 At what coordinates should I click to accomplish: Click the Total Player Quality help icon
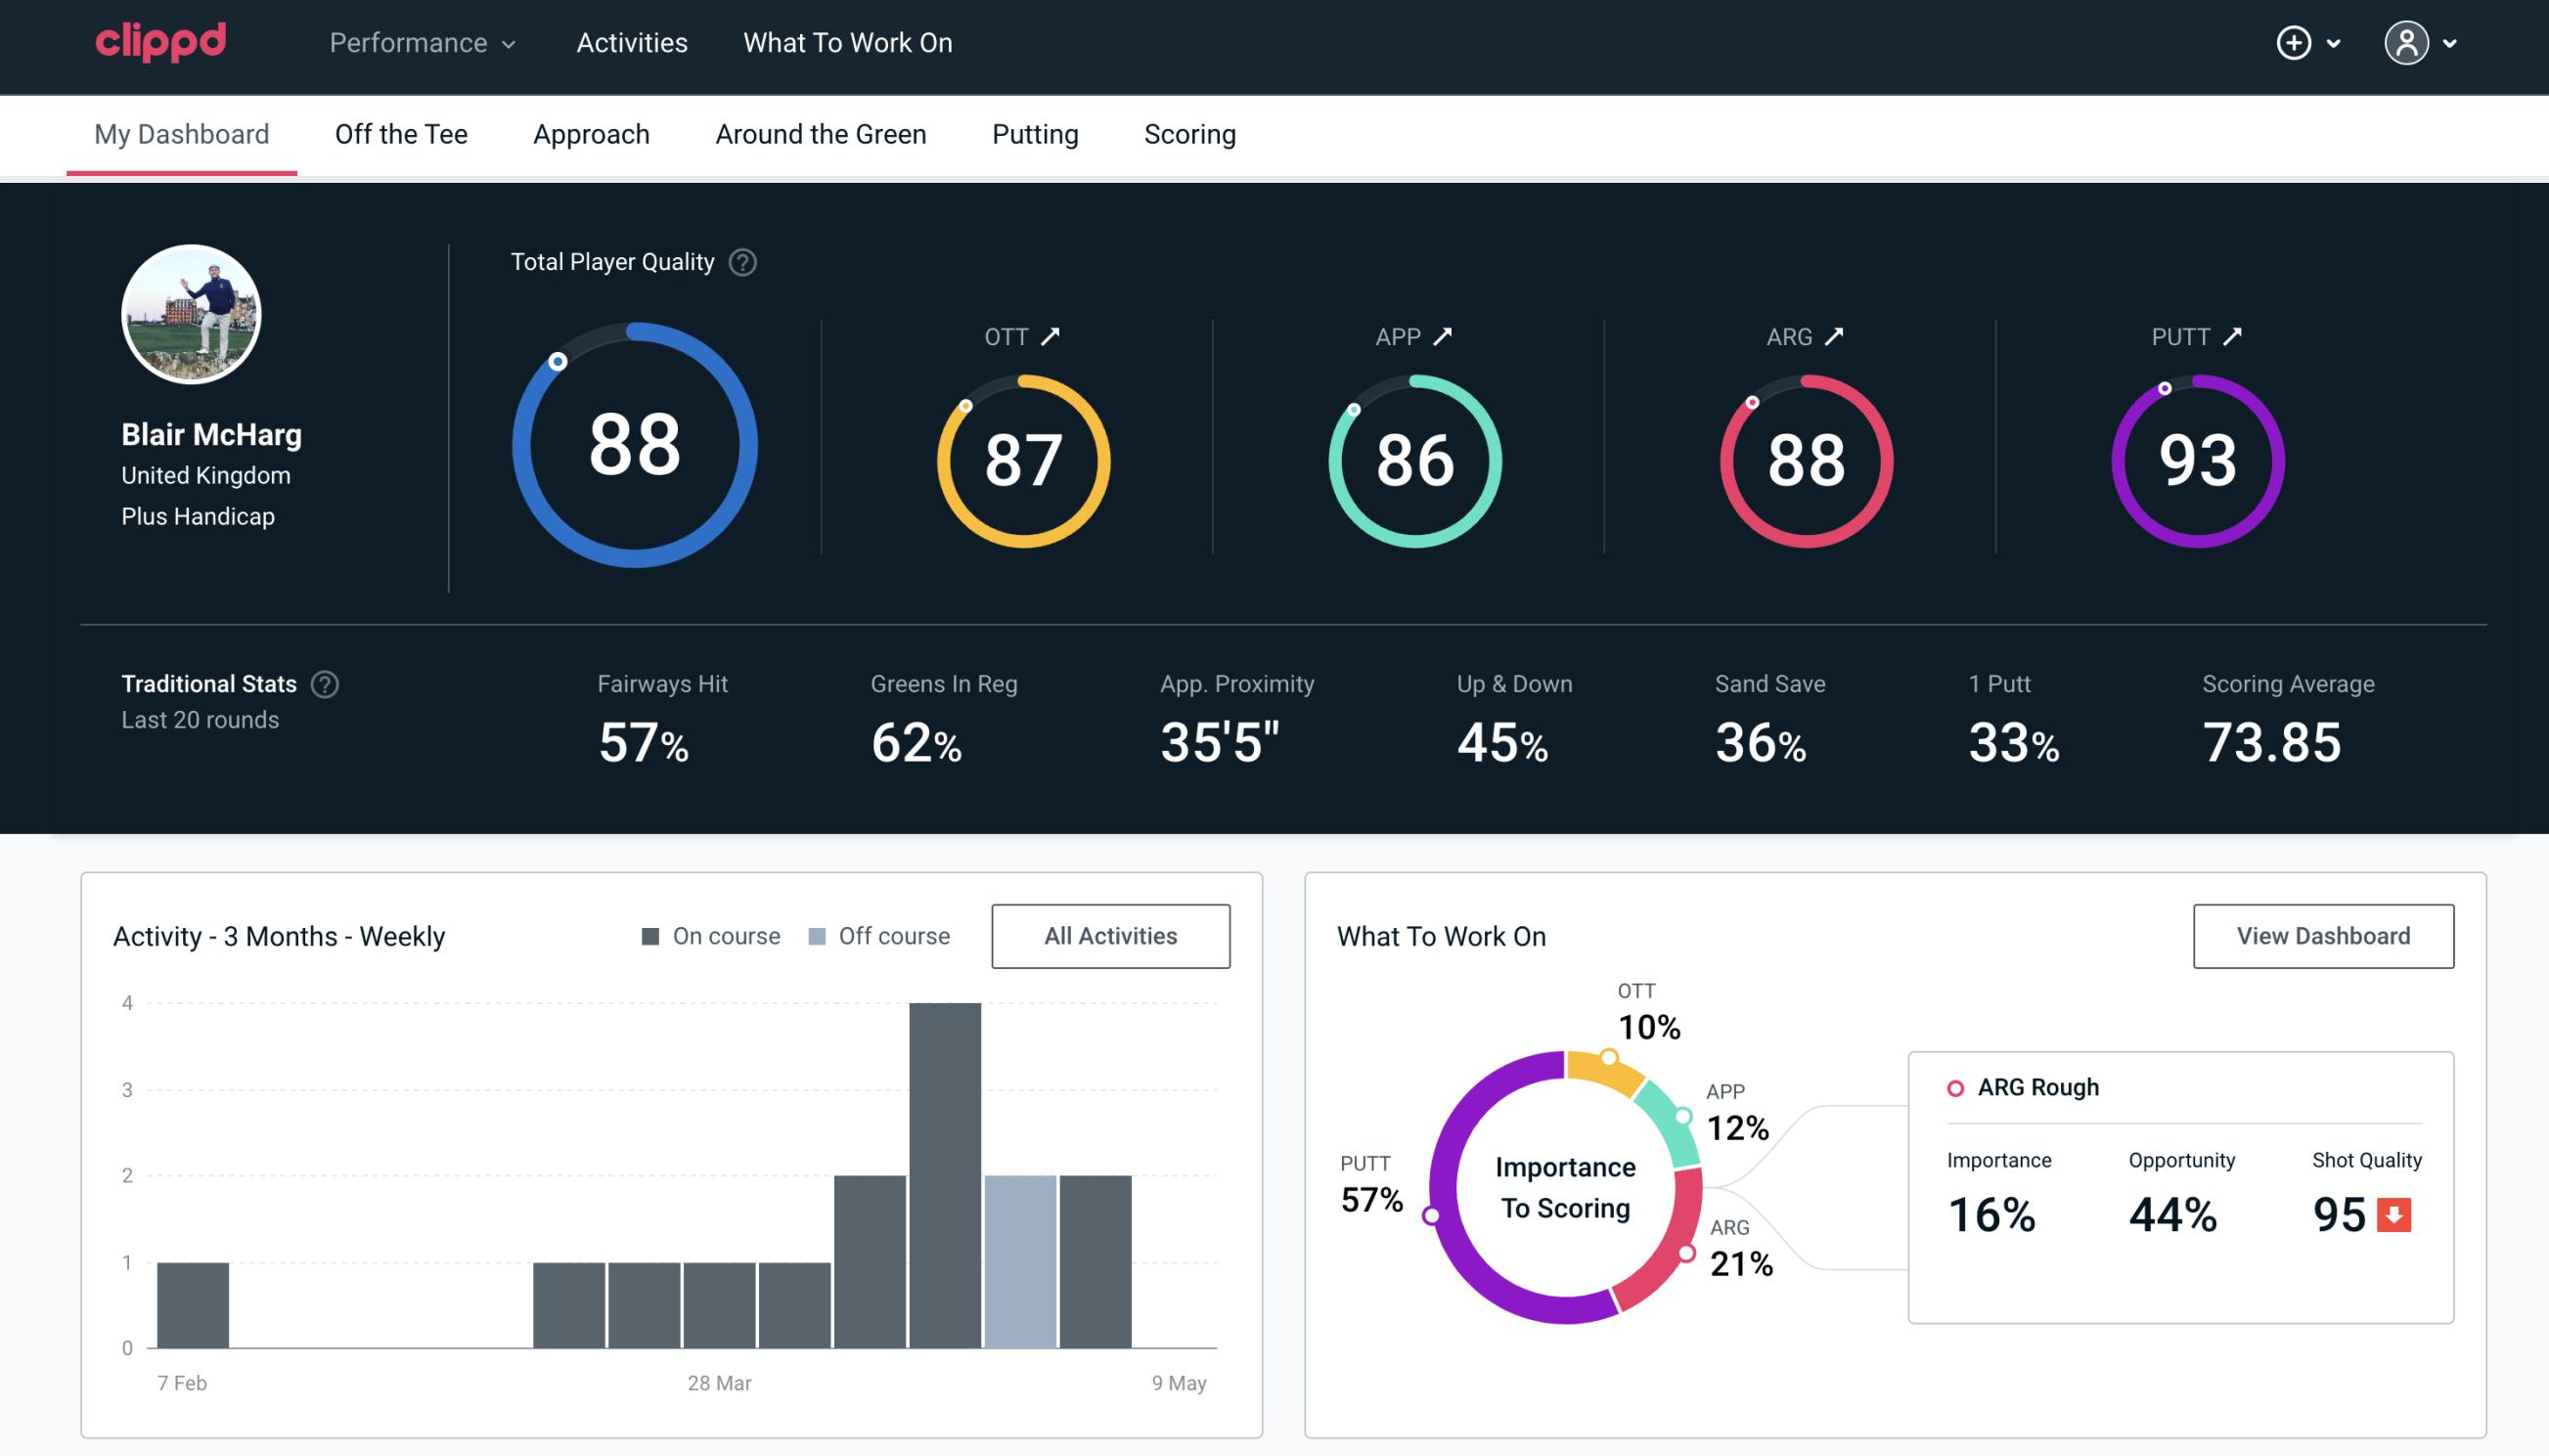pyautogui.click(x=740, y=262)
